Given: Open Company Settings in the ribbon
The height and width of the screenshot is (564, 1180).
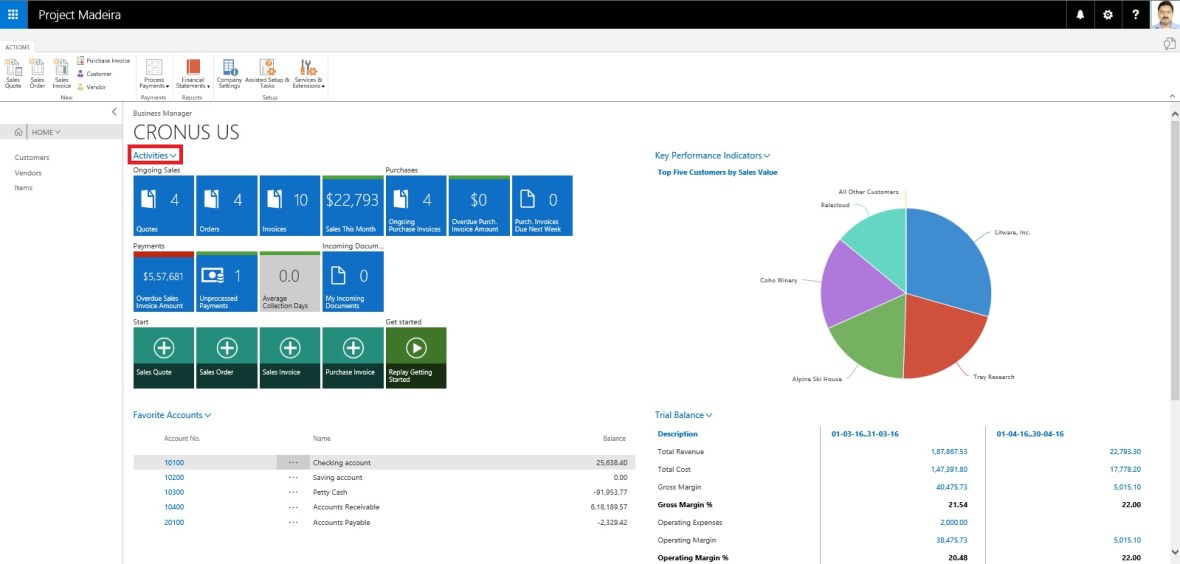Looking at the screenshot, I should [x=229, y=73].
